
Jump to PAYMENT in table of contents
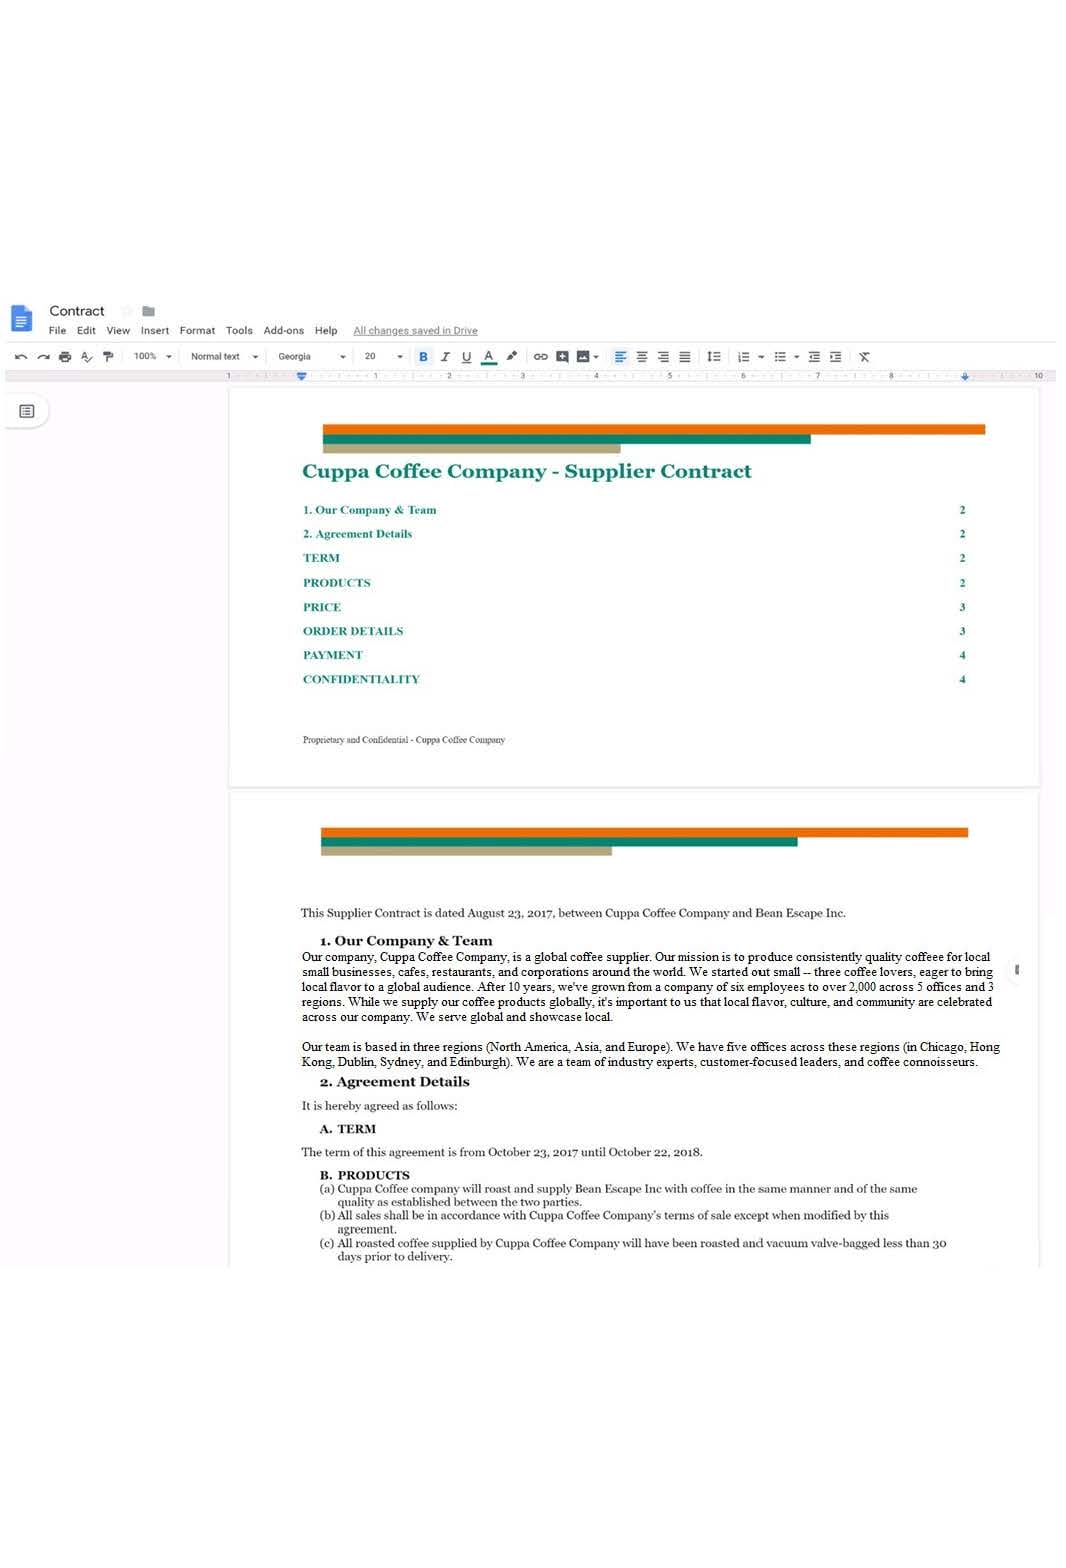(333, 655)
